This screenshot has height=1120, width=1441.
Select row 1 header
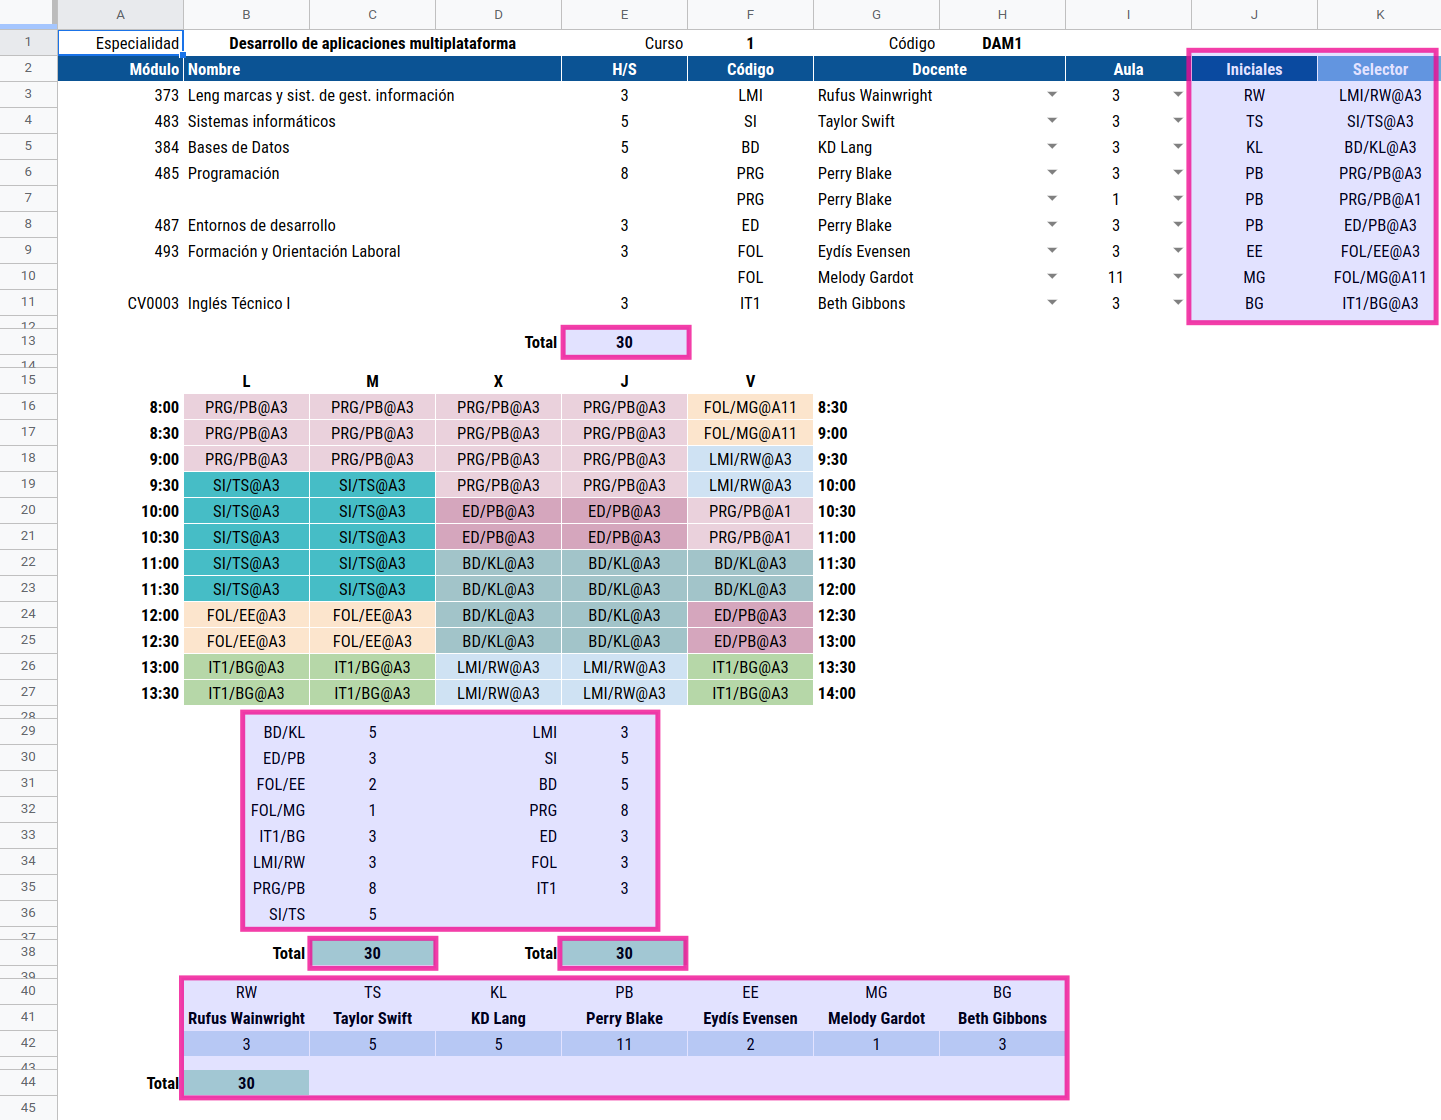point(28,42)
